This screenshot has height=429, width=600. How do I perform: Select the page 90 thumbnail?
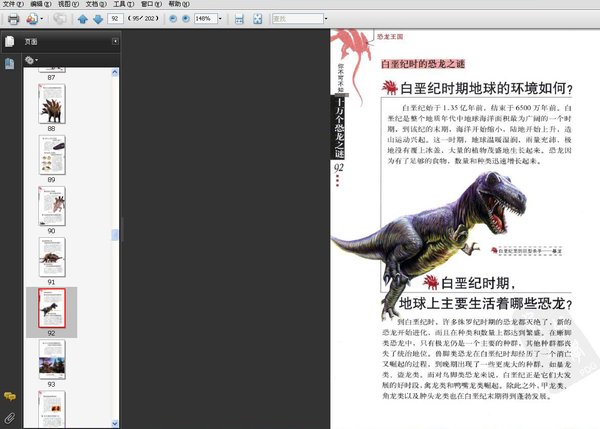[51, 205]
